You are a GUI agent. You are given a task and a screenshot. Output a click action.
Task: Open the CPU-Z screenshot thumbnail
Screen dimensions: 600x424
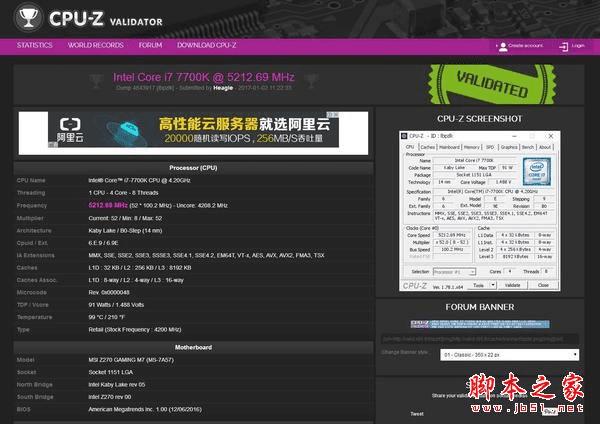point(479,211)
